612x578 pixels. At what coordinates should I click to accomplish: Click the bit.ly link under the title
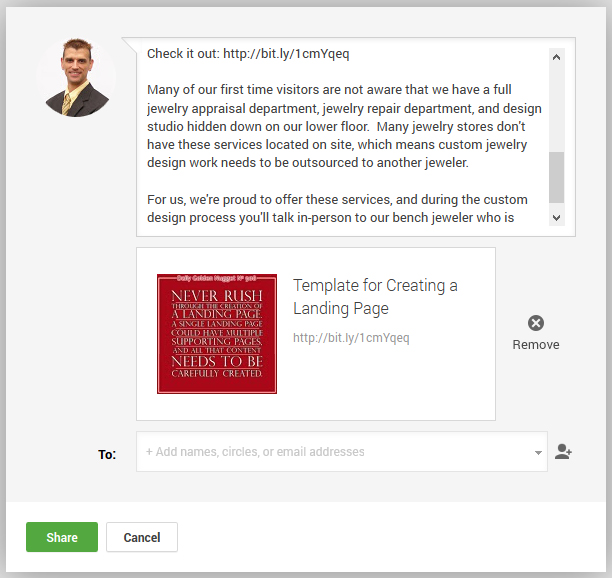click(x=351, y=338)
